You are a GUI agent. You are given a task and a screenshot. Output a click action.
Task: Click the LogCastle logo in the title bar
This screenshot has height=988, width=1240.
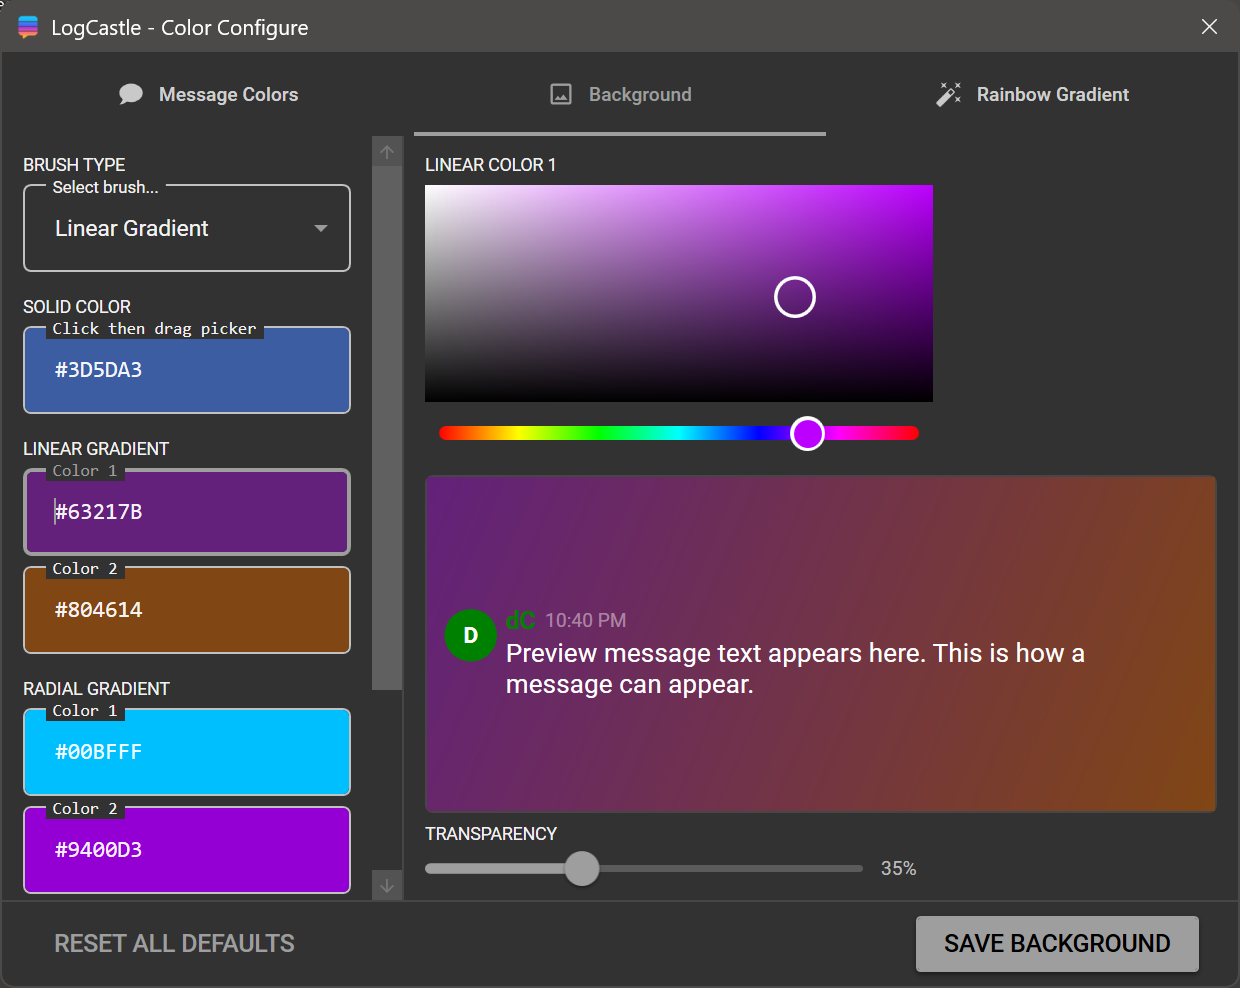[x=26, y=26]
